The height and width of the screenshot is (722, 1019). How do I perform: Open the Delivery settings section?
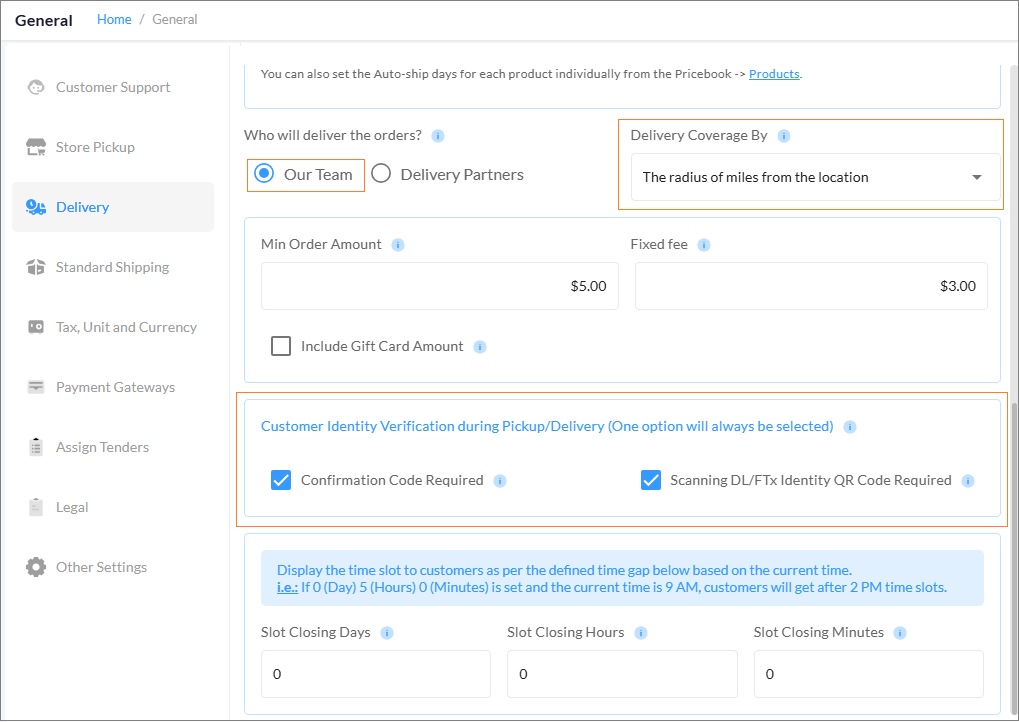point(113,207)
